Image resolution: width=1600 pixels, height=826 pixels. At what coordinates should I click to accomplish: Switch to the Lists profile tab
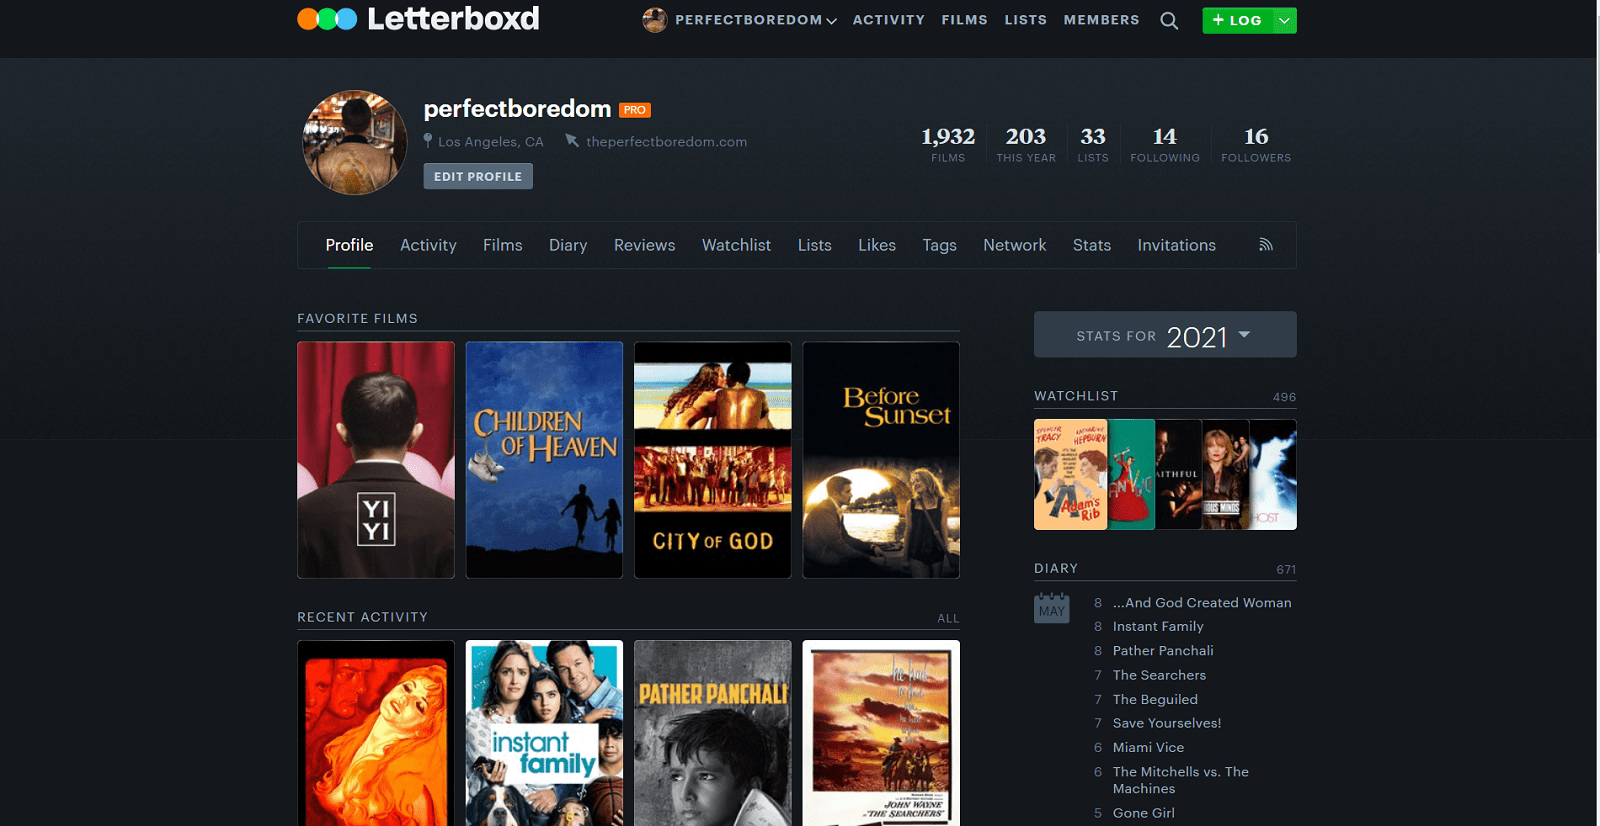(x=815, y=245)
